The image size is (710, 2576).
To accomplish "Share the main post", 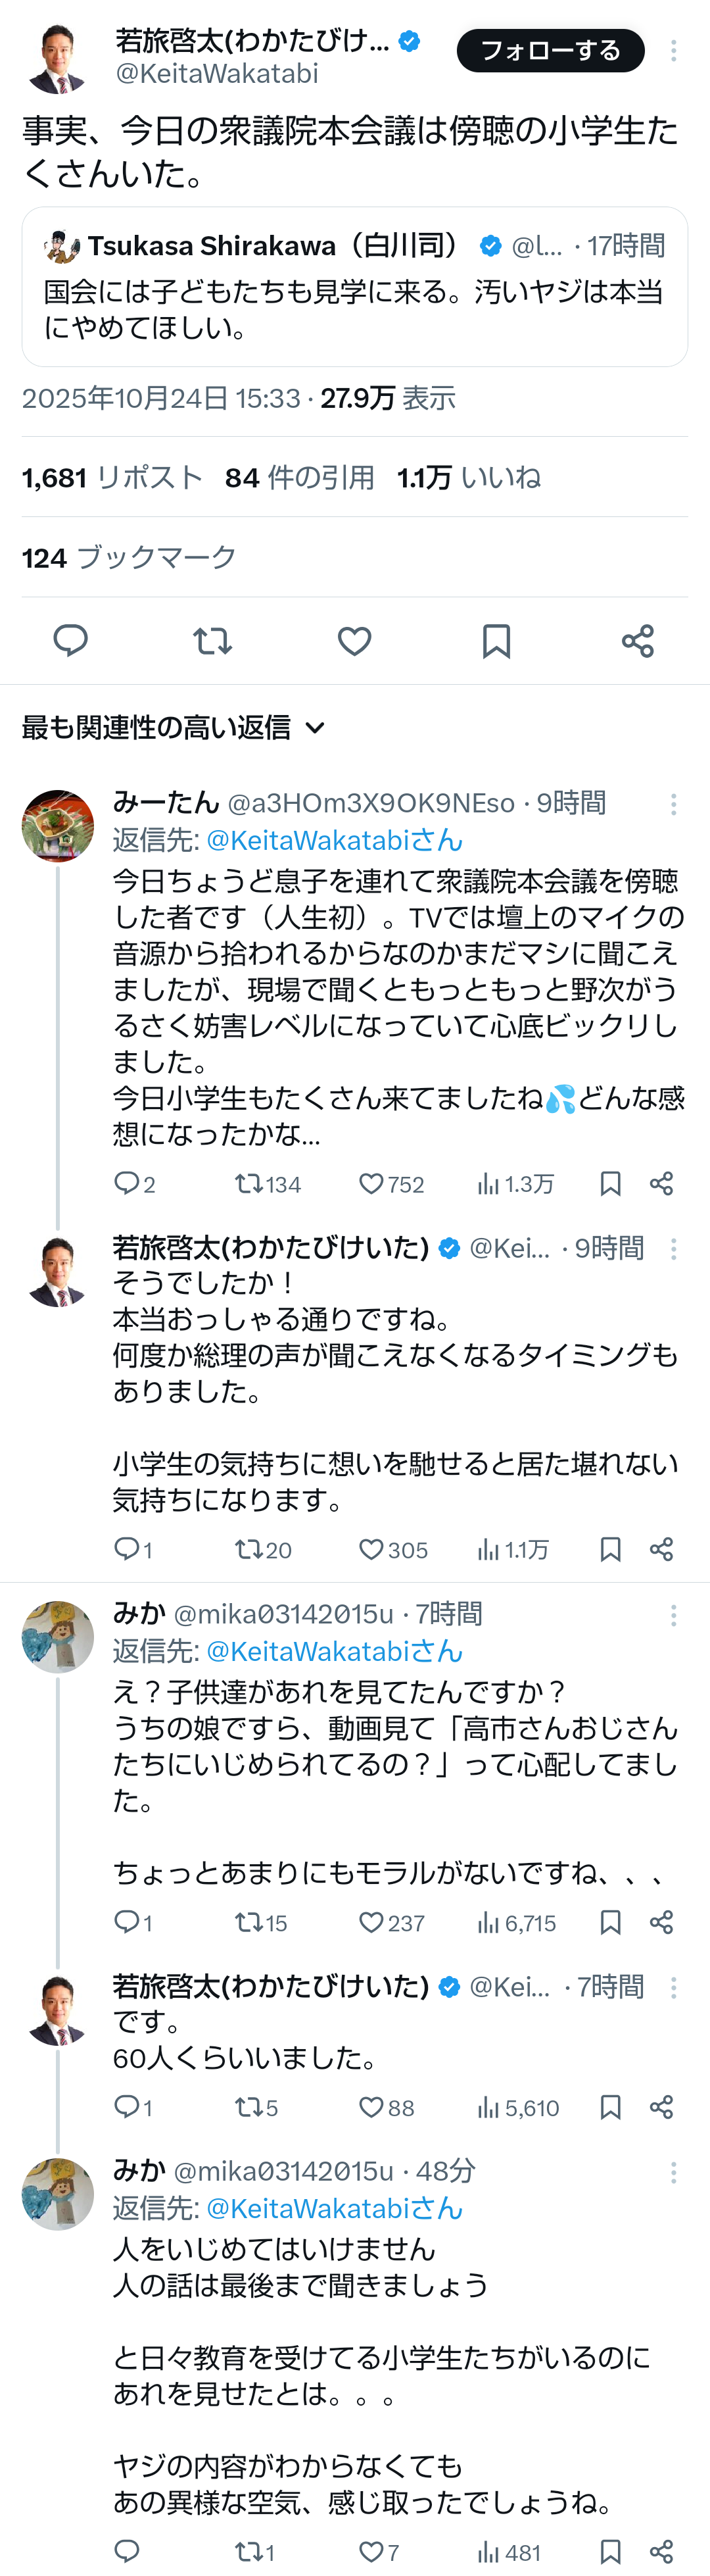I will point(637,640).
